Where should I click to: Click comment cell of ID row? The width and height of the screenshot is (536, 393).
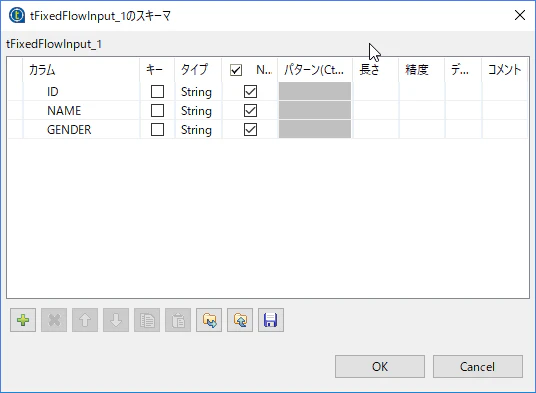505,92
